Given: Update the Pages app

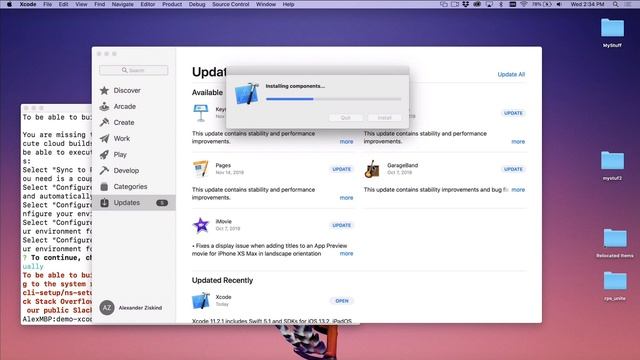Looking at the screenshot, I should tap(342, 169).
